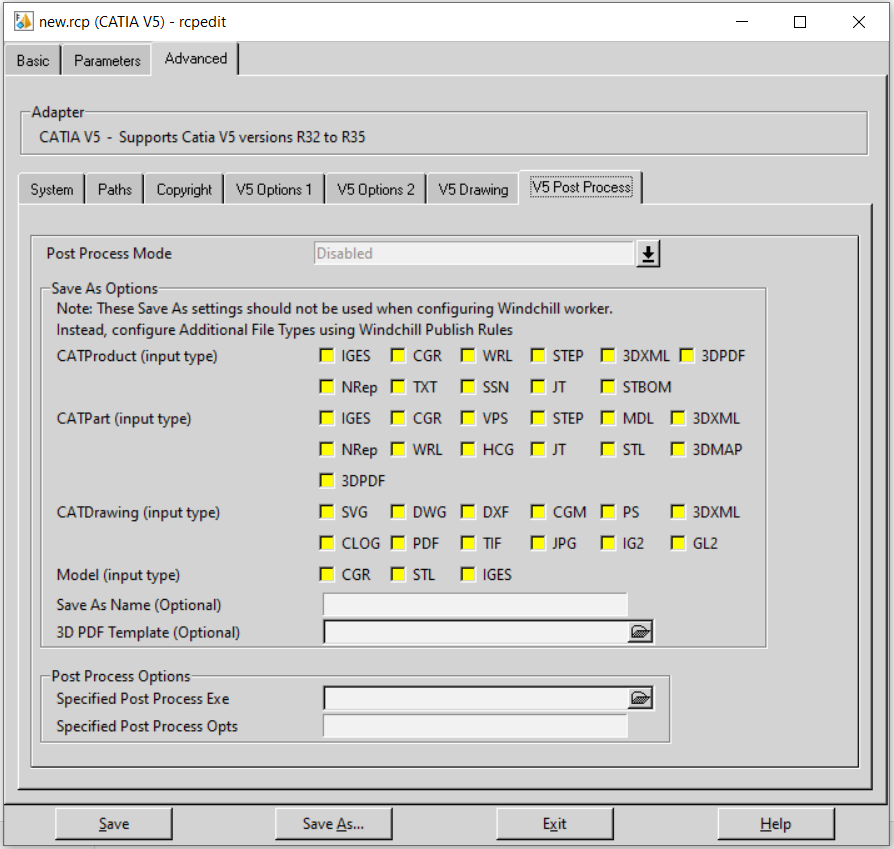Image resolution: width=894 pixels, height=849 pixels.
Task: Enable IGES for Model input type
Action: [x=468, y=574]
